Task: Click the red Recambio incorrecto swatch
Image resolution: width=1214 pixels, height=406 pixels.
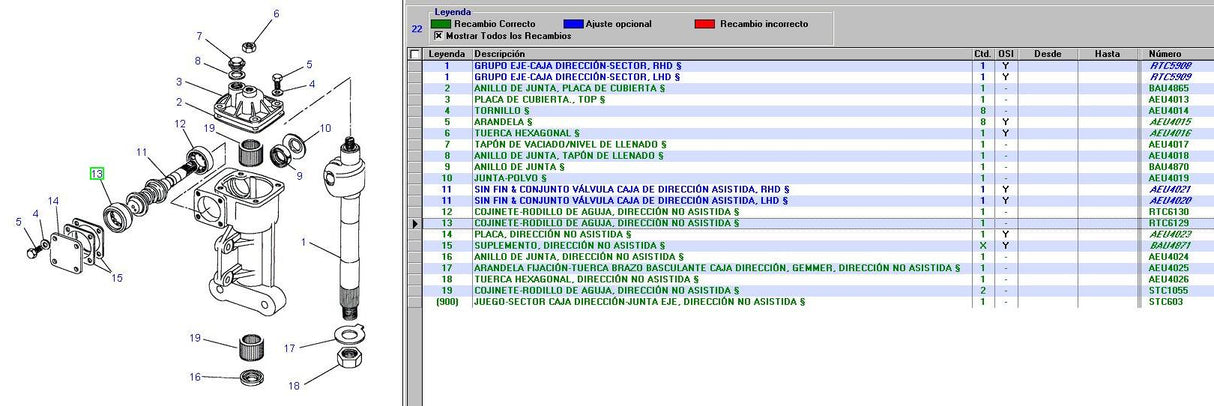Action: (705, 23)
